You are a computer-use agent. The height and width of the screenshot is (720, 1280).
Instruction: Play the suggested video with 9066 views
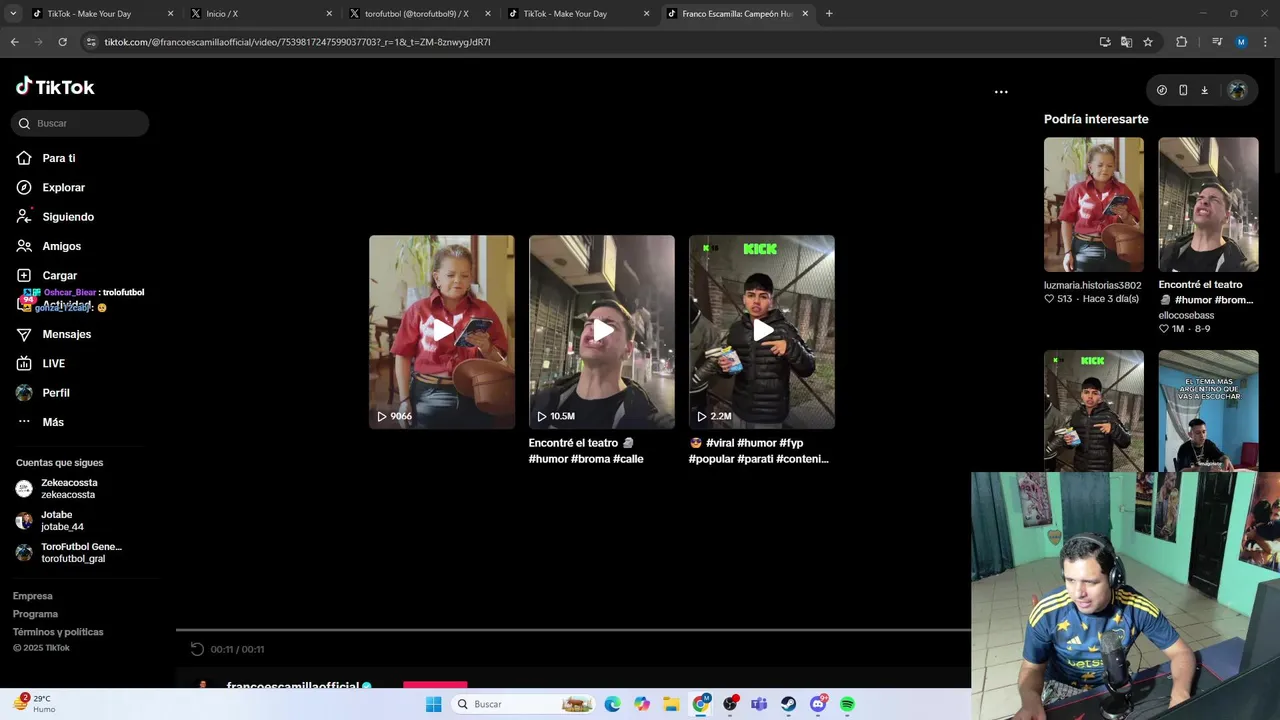[442, 332]
